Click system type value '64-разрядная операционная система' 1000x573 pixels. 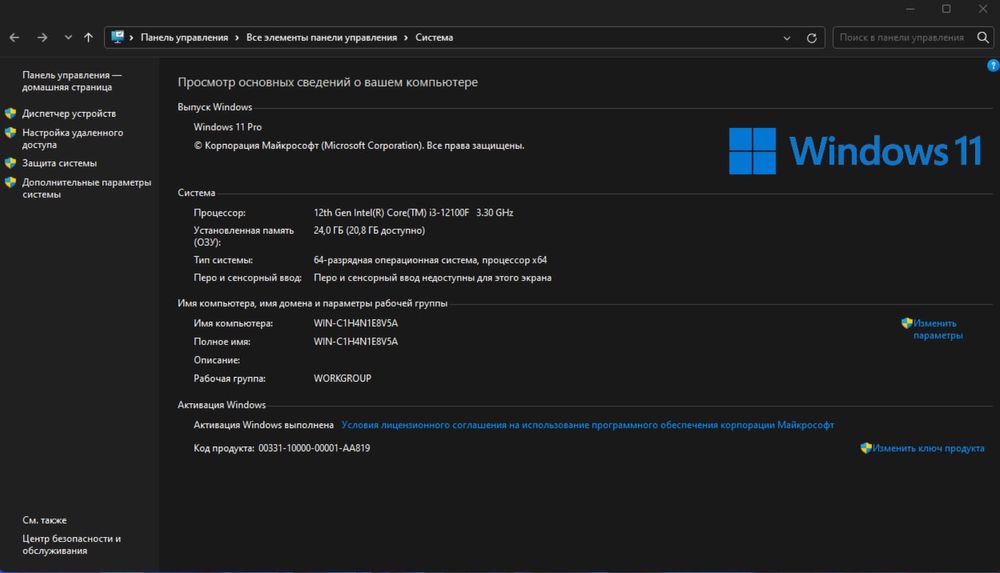click(x=395, y=260)
